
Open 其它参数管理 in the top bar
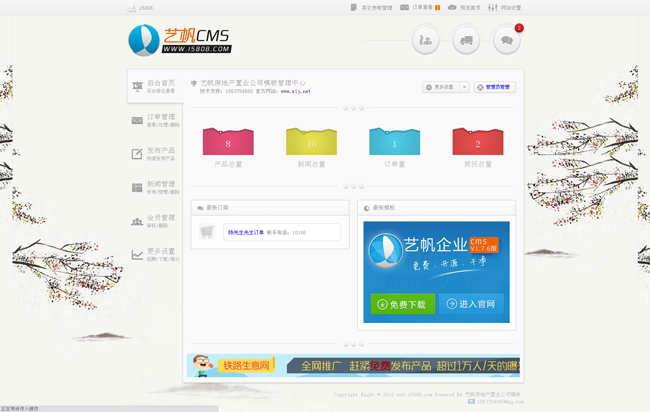click(x=371, y=7)
